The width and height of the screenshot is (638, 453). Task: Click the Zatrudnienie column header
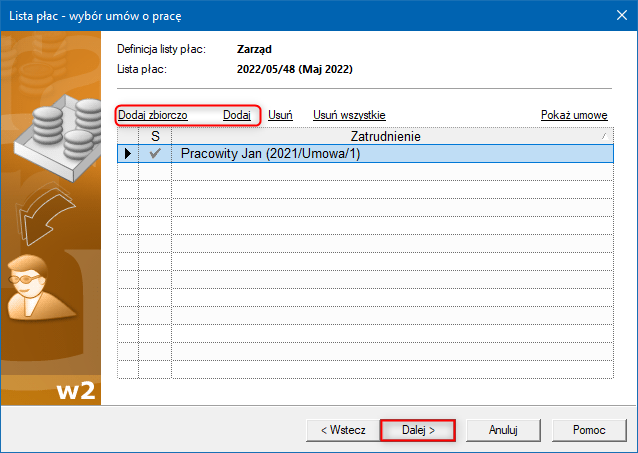click(x=385, y=136)
